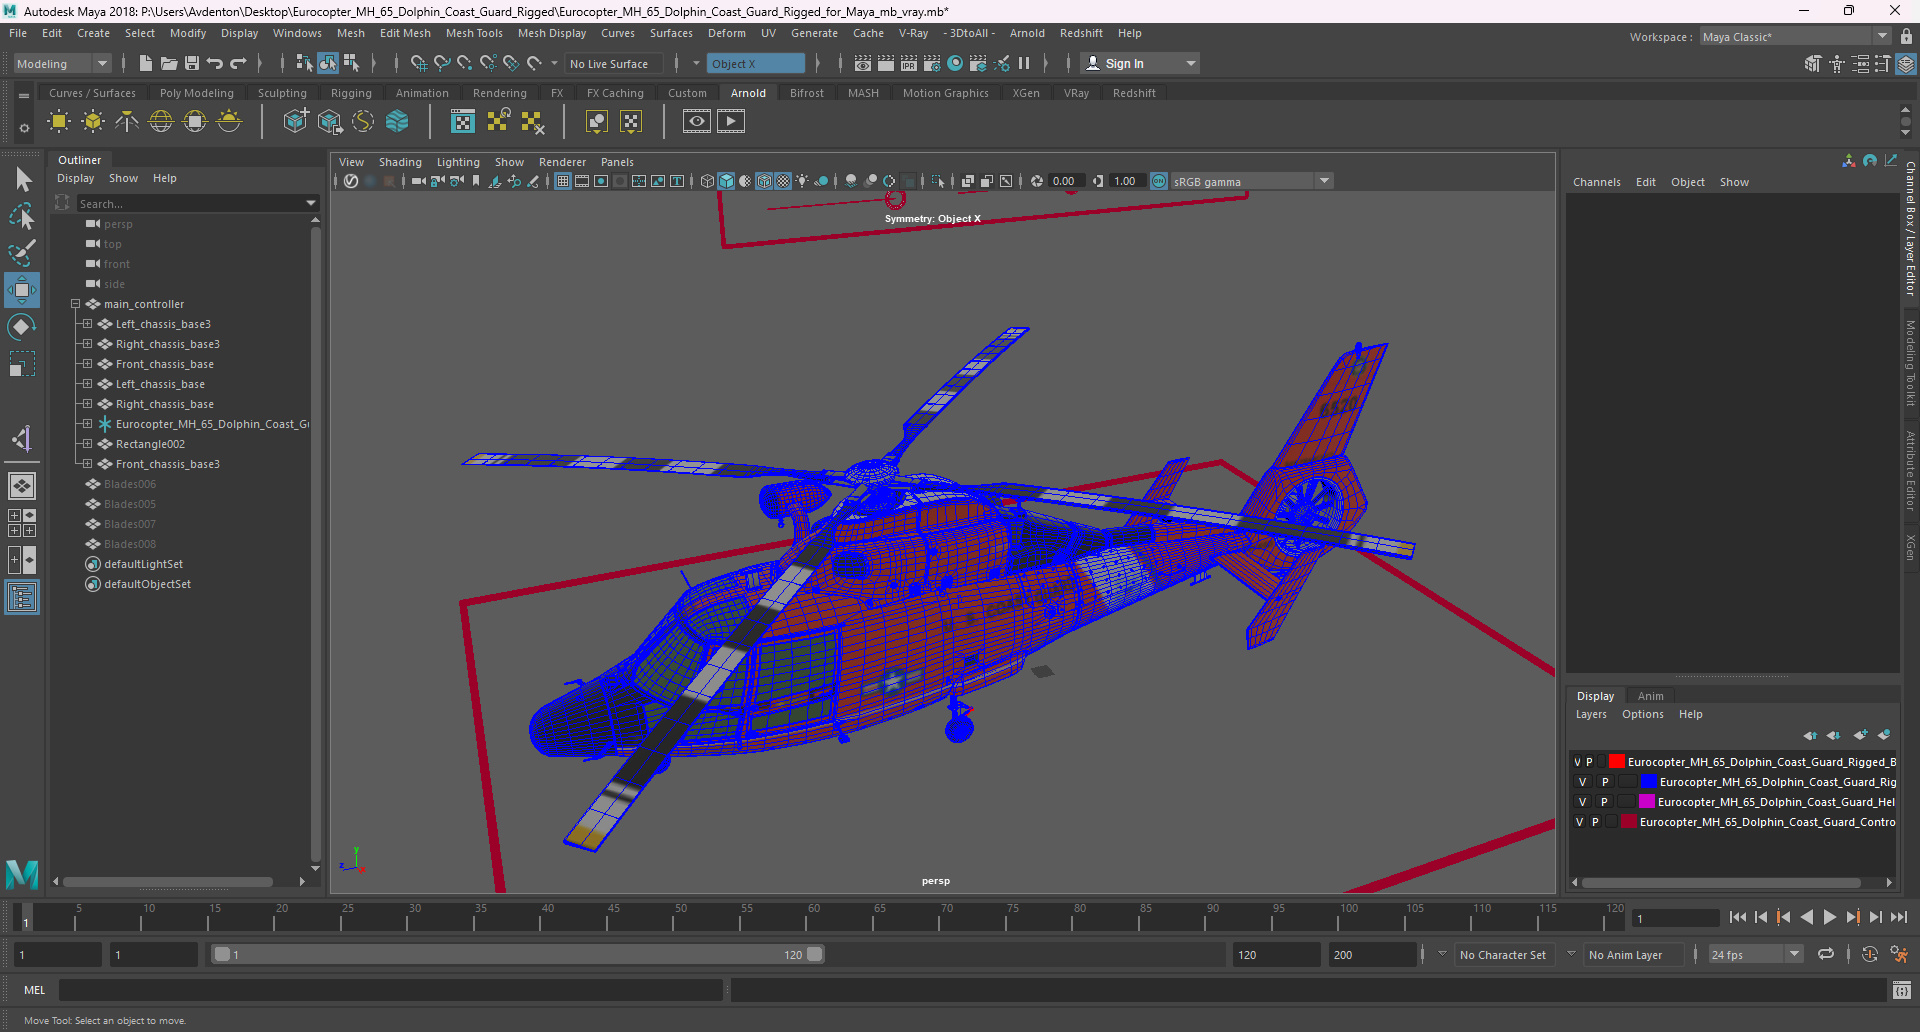
Task: Open the Object X symmetry dropdown
Action: (756, 63)
